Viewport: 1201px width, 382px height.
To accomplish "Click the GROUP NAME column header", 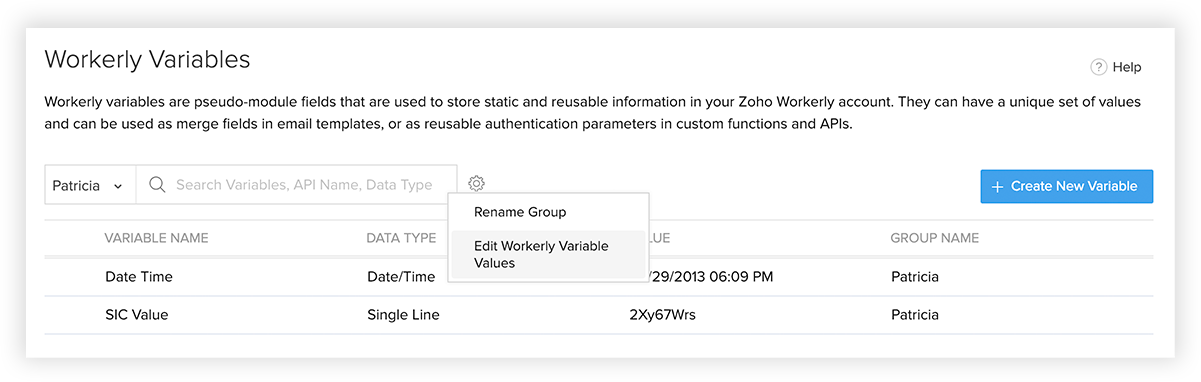I will pos(935,238).
